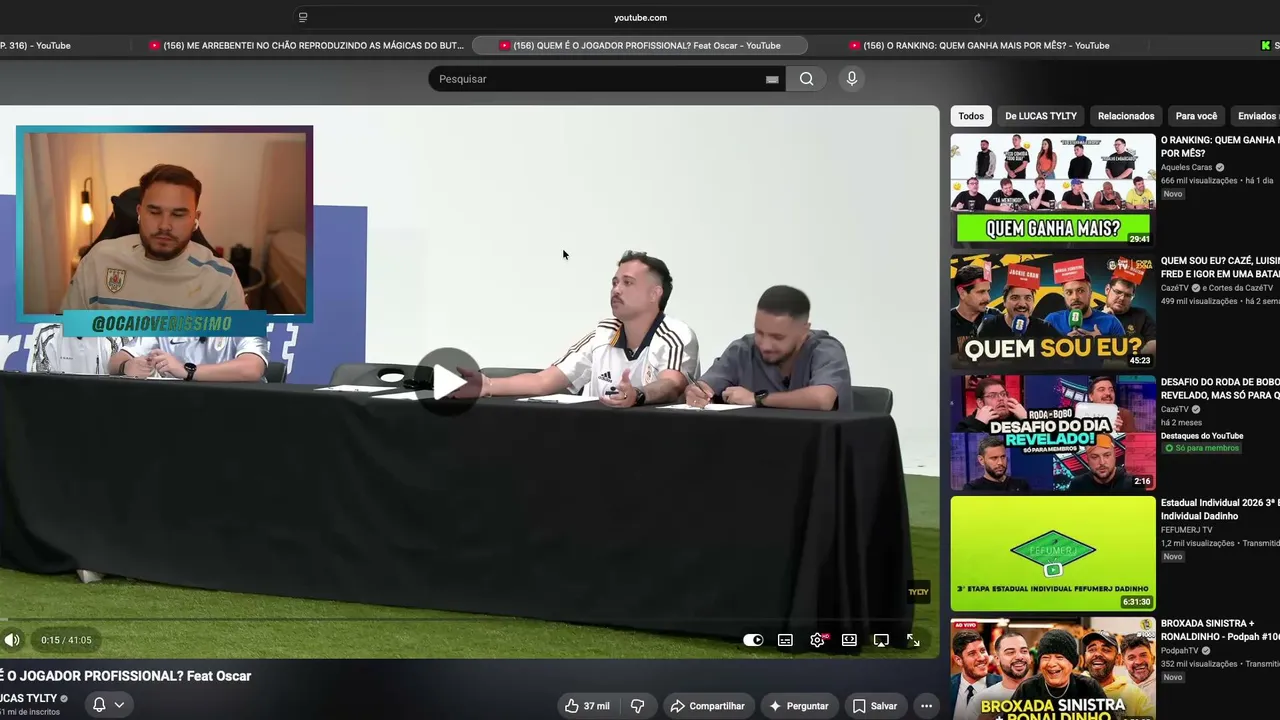Visit the PodpahTV channel link
This screenshot has height=720, width=1280.
pos(1179,651)
